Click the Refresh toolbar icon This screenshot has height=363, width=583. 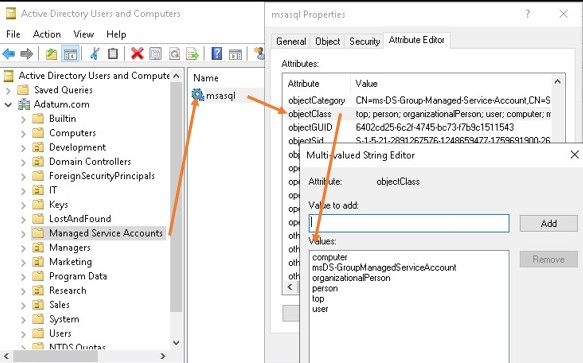[174, 54]
